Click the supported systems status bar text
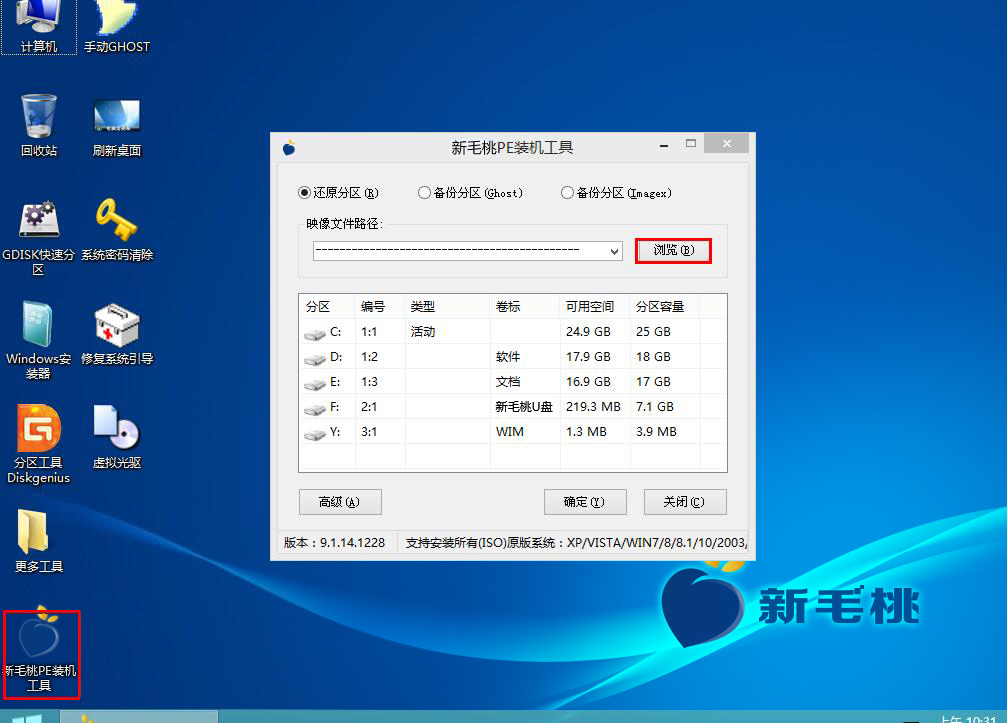Screen dimensions: 1007x723 coord(576,543)
